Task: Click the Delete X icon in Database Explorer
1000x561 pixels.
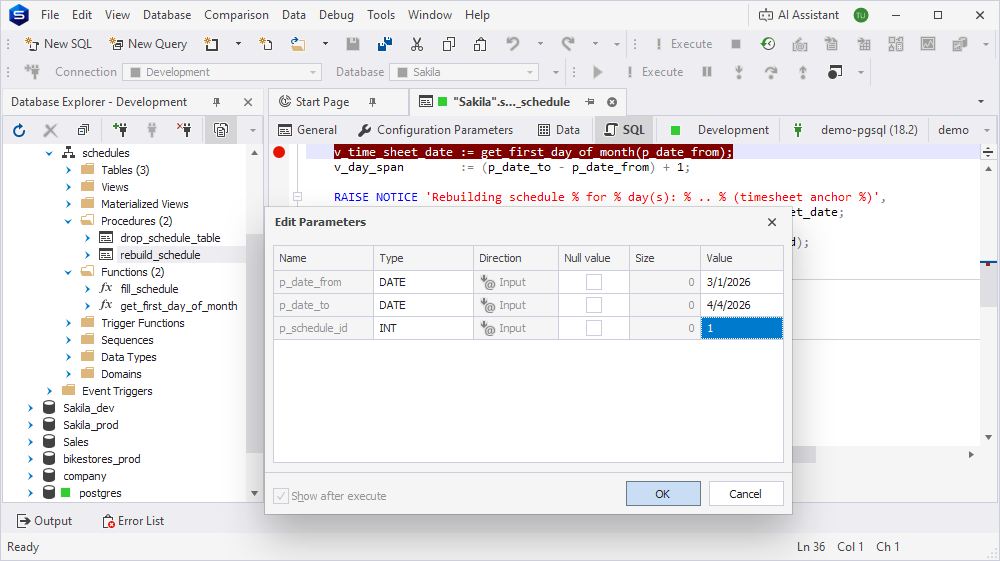Action: 50,130
